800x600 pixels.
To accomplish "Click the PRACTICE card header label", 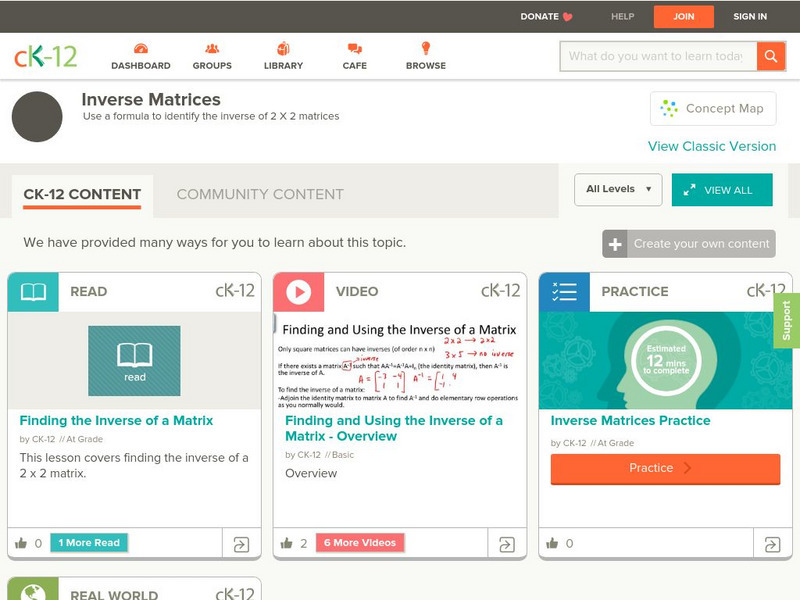I will tap(635, 292).
